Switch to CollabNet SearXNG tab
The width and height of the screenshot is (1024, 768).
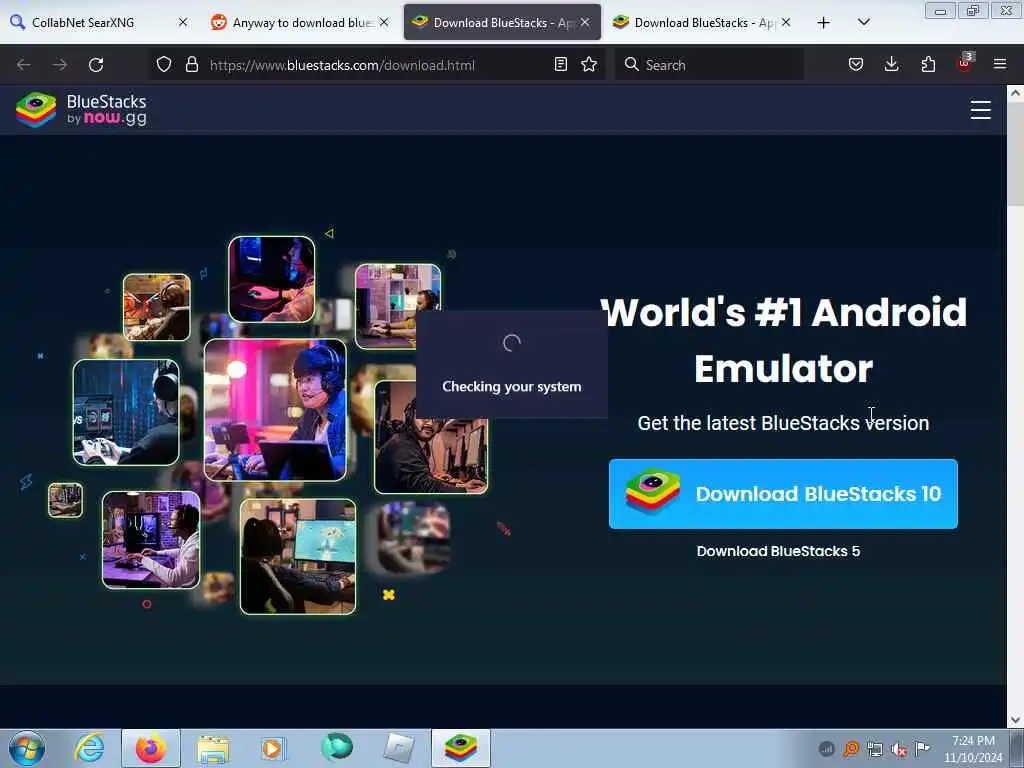[99, 22]
